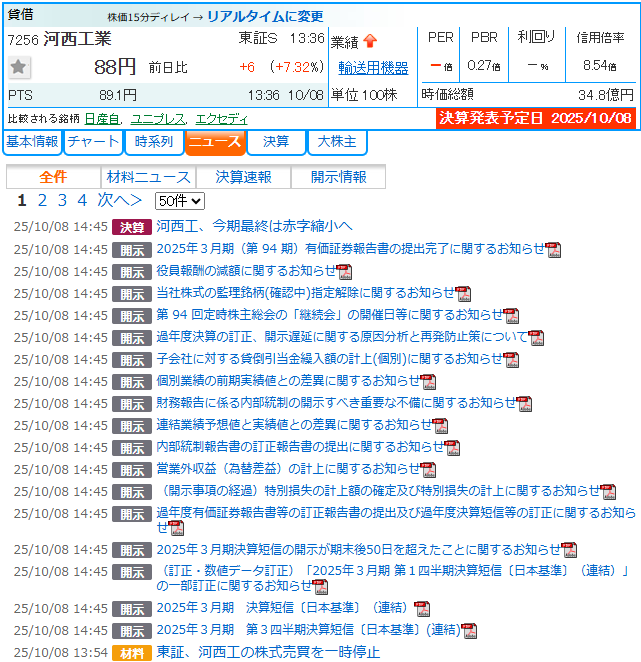The image size is (641, 662).
Task: Go to the 次へ＞ next page link
Action: point(119,201)
